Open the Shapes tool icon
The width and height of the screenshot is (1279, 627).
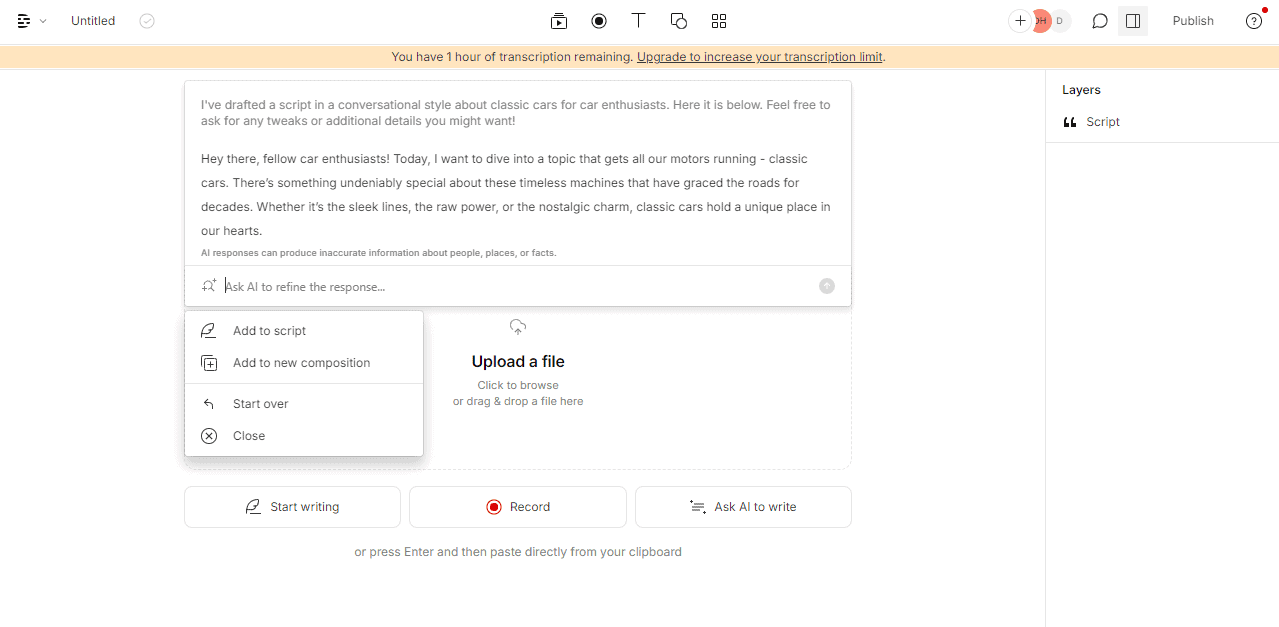[x=679, y=21]
